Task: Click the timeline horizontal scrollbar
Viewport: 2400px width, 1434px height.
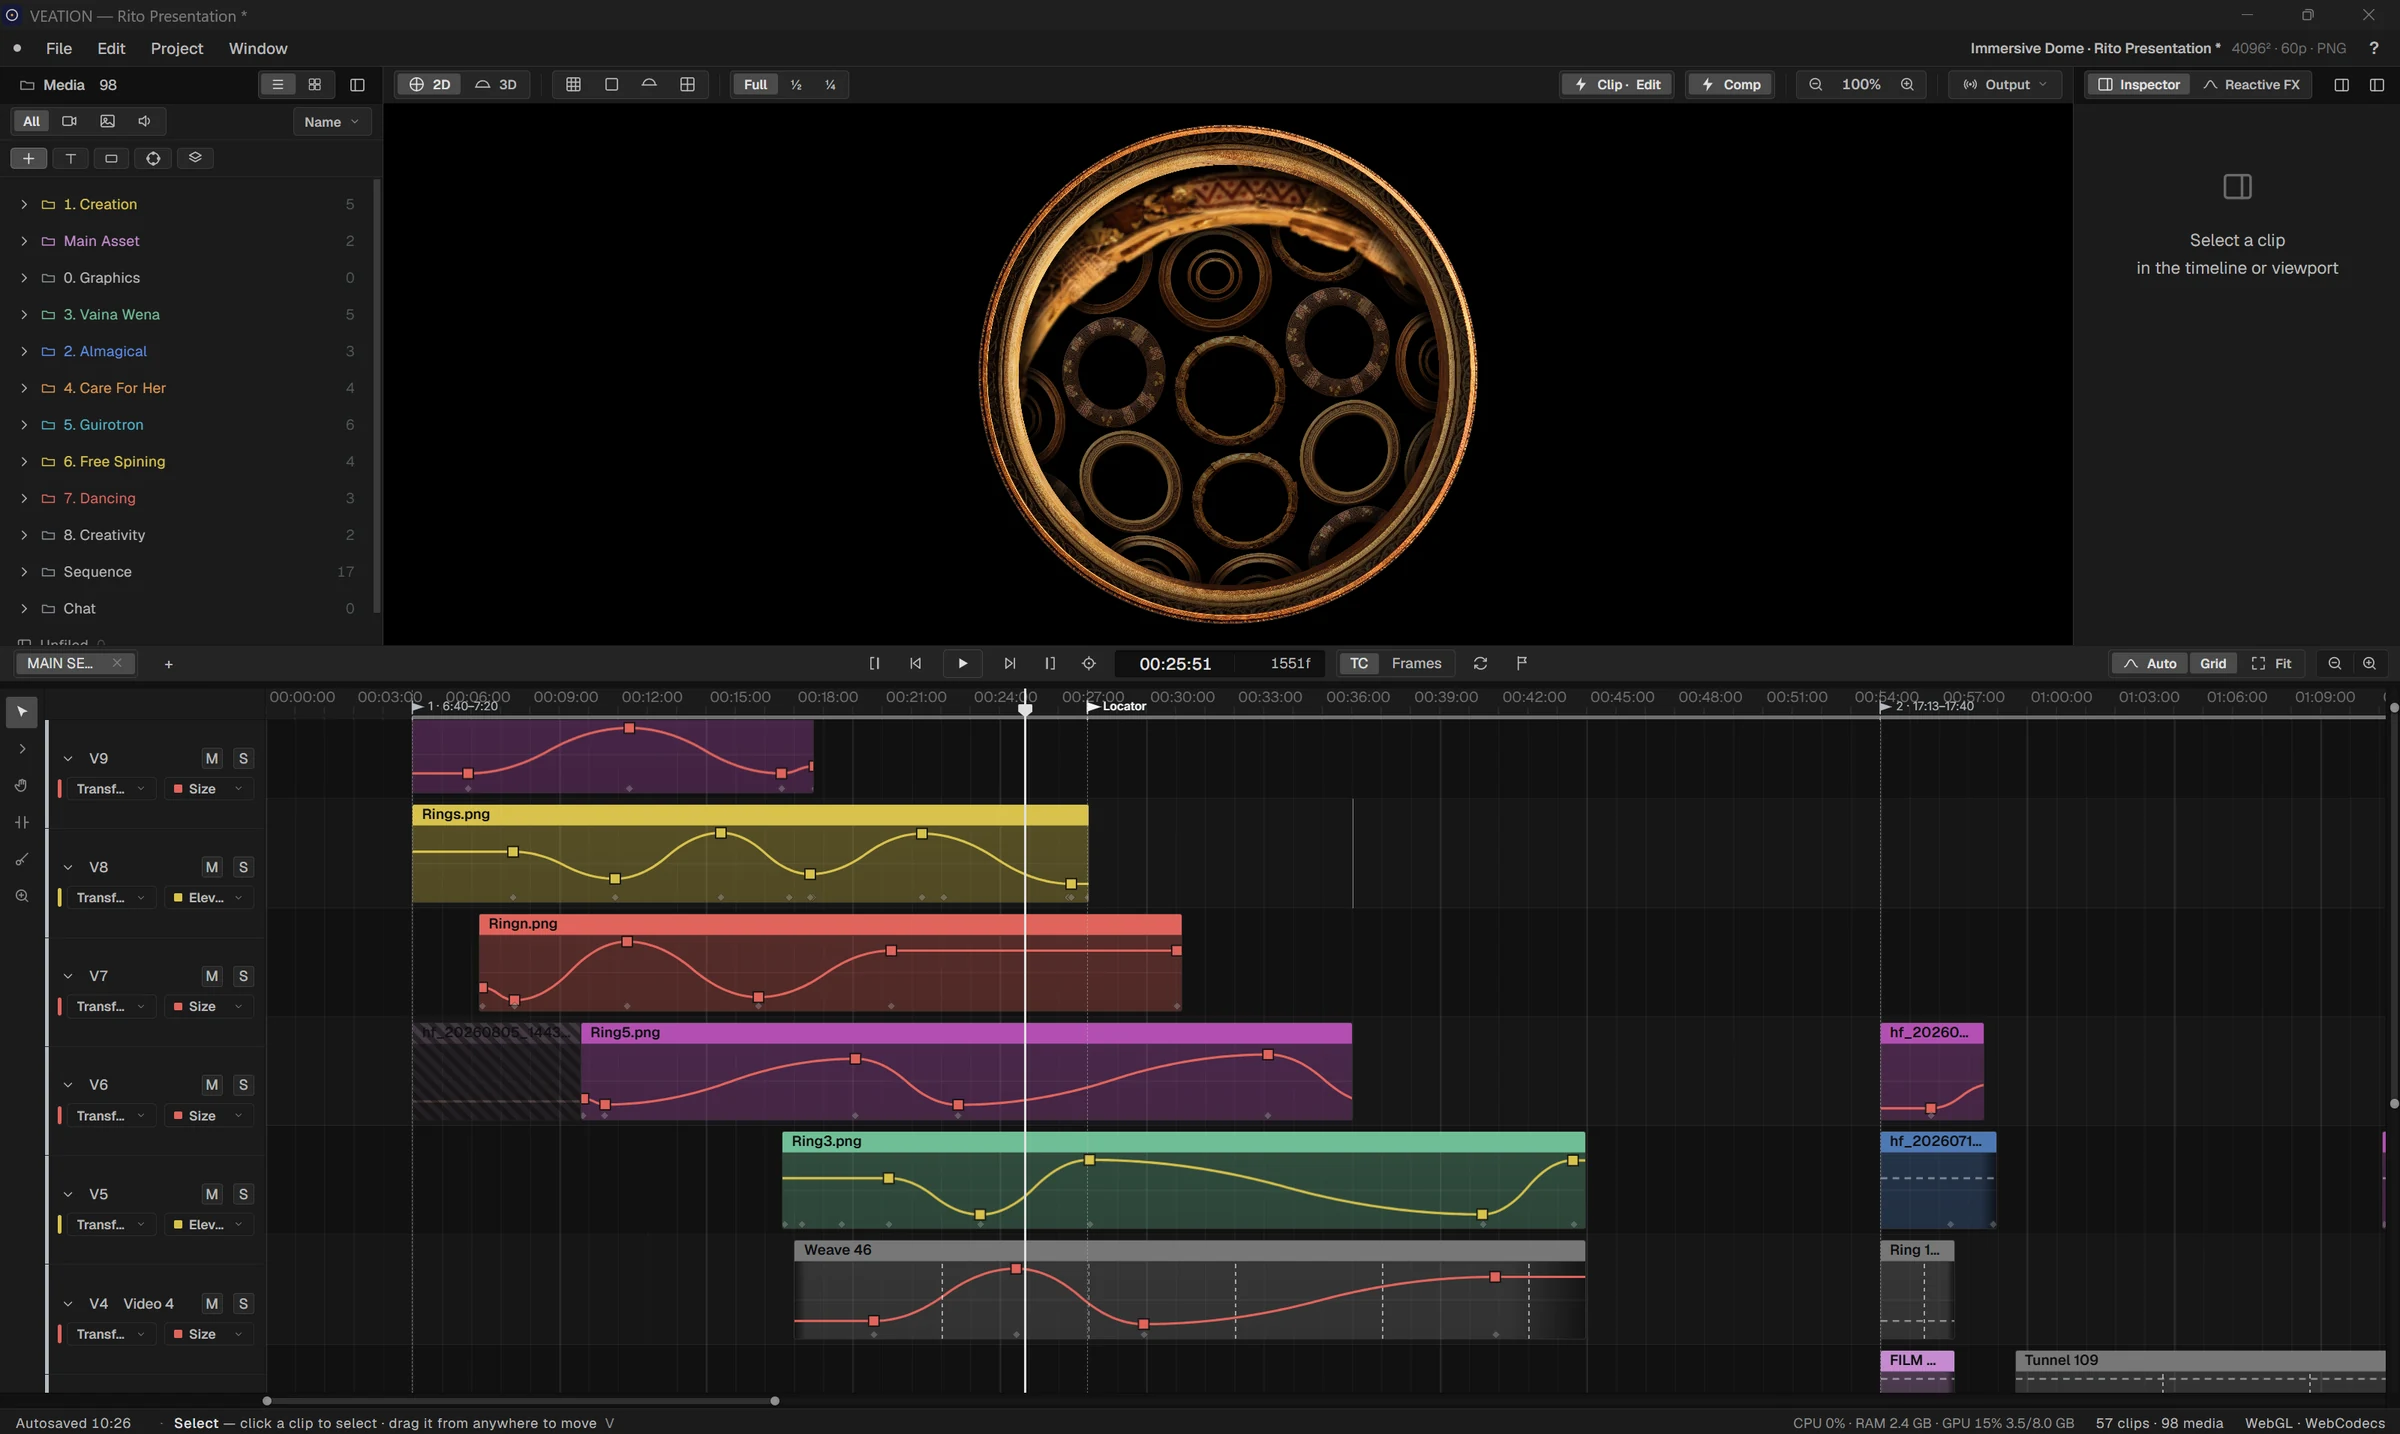Action: pos(521,1401)
